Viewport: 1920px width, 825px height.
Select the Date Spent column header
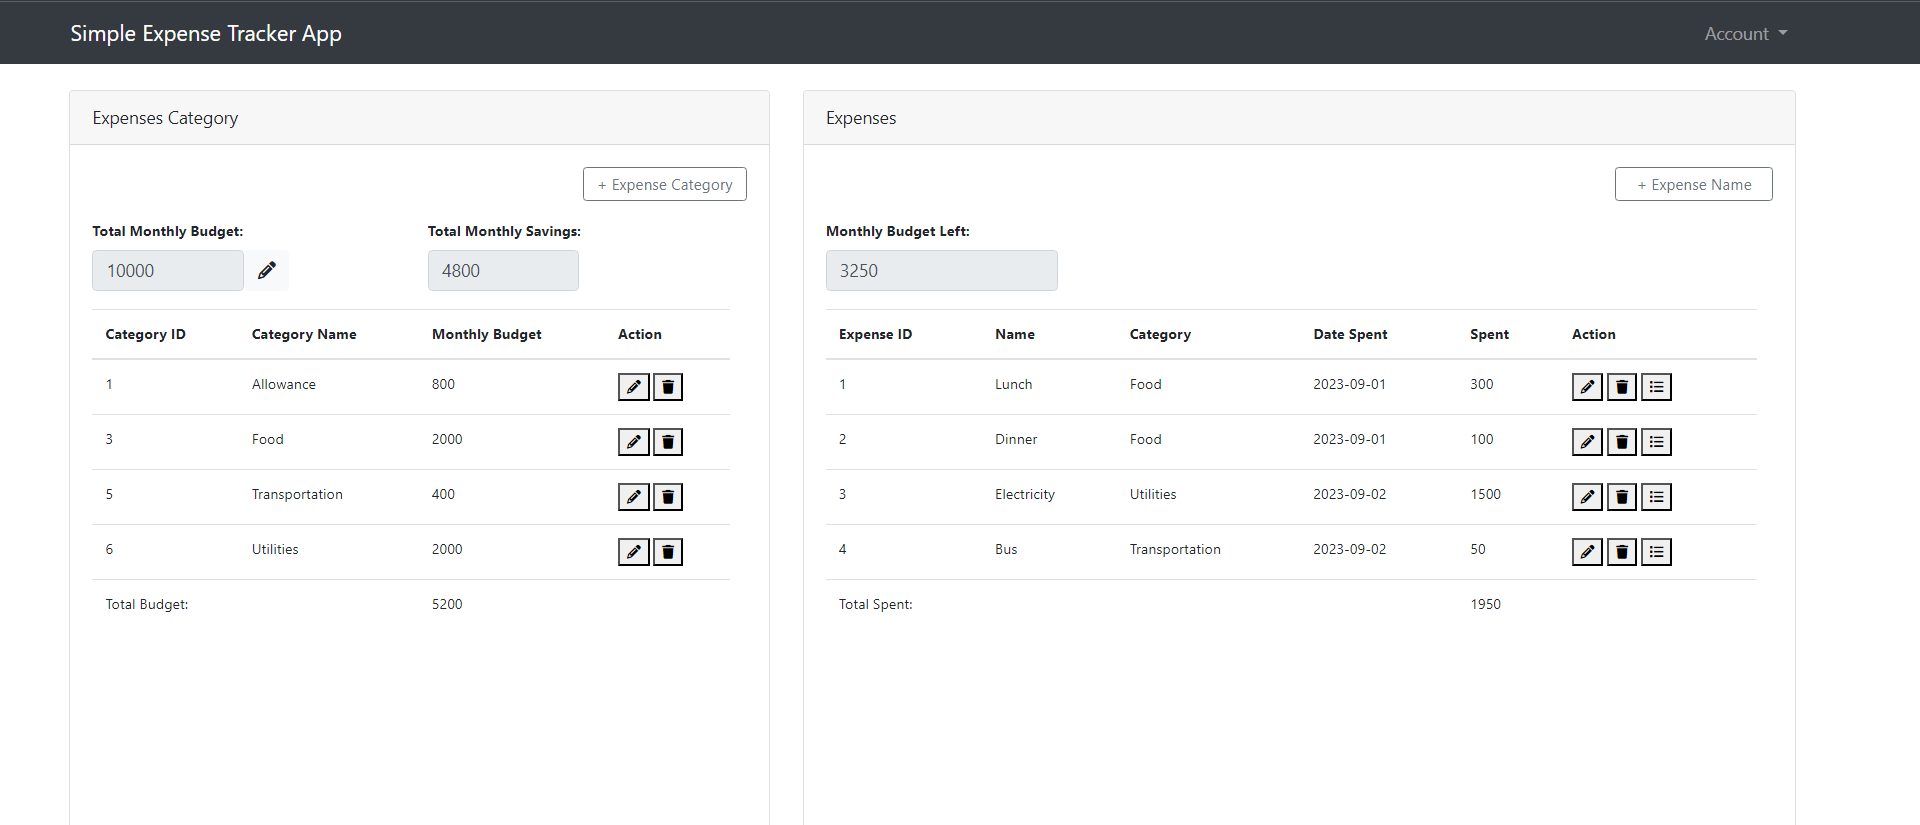coord(1350,334)
